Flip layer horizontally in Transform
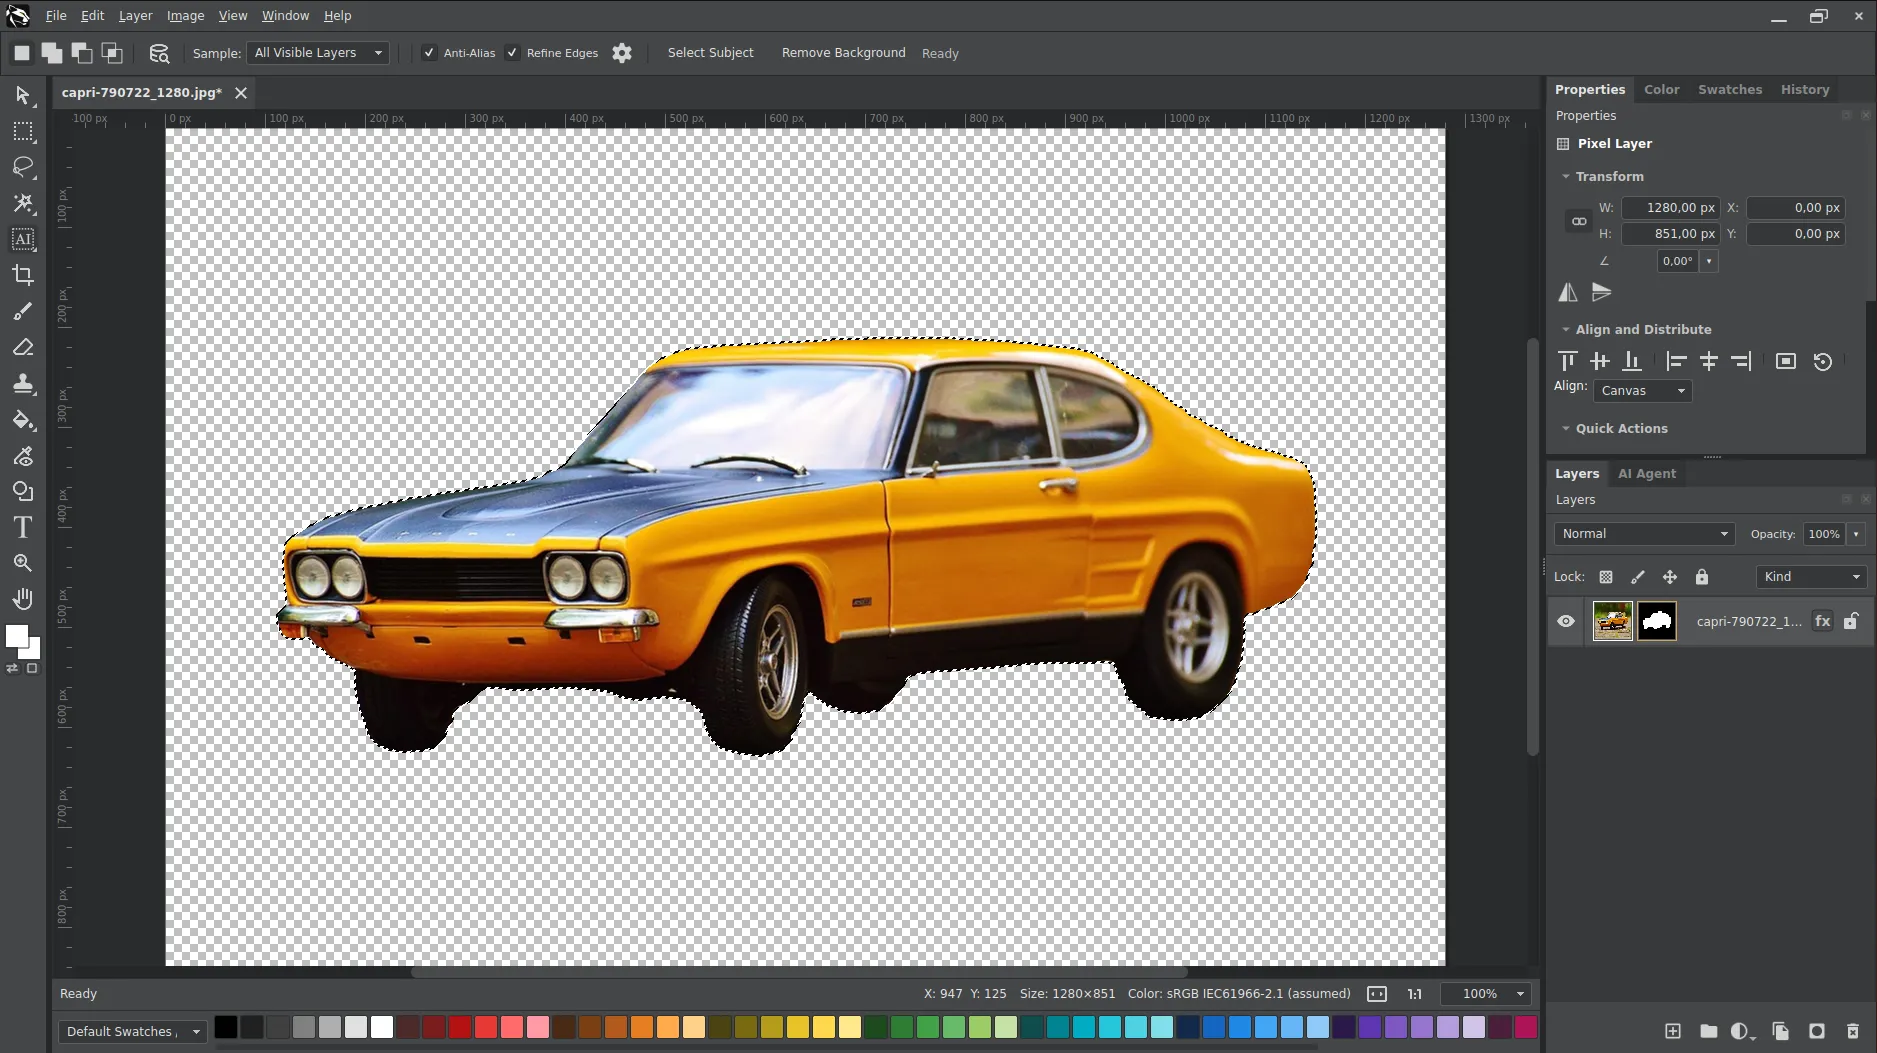The image size is (1877, 1053). point(1568,292)
